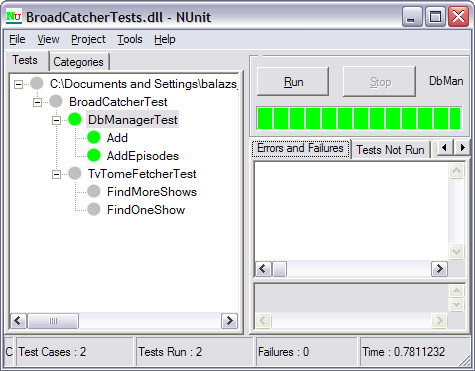475x371 pixels.
Task: Collapse the DbManagerTest node
Action: [x=56, y=120]
